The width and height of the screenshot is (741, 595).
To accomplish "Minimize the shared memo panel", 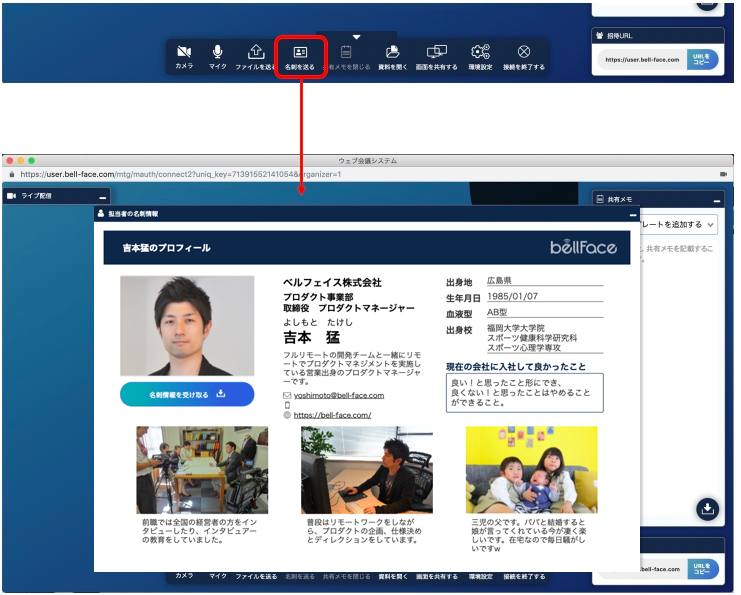I will click(717, 201).
